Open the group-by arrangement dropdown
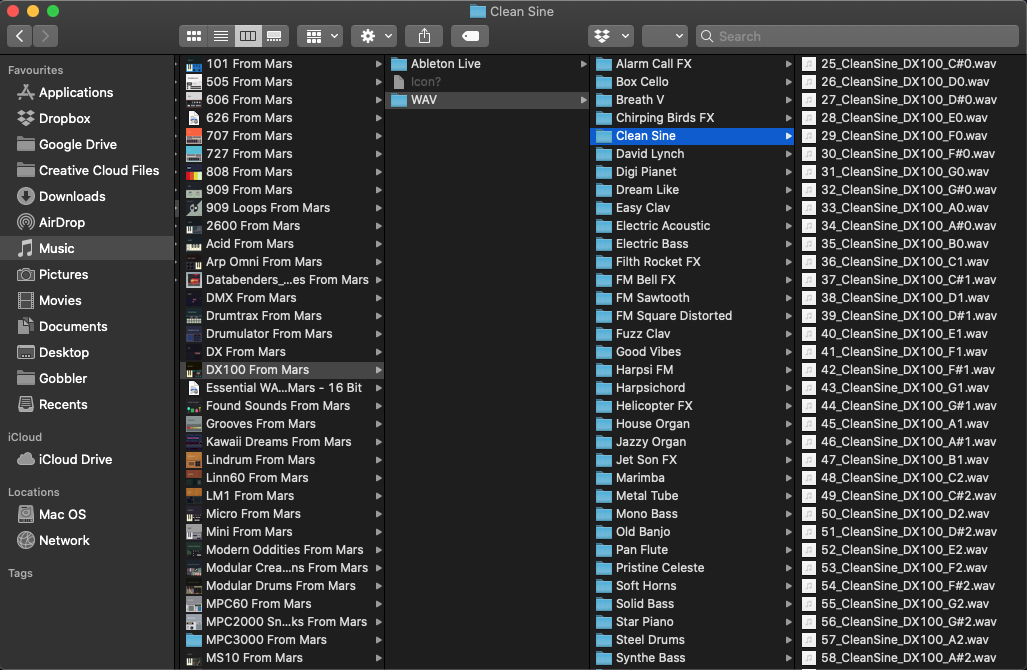The image size is (1027, 670). pyautogui.click(x=321, y=36)
